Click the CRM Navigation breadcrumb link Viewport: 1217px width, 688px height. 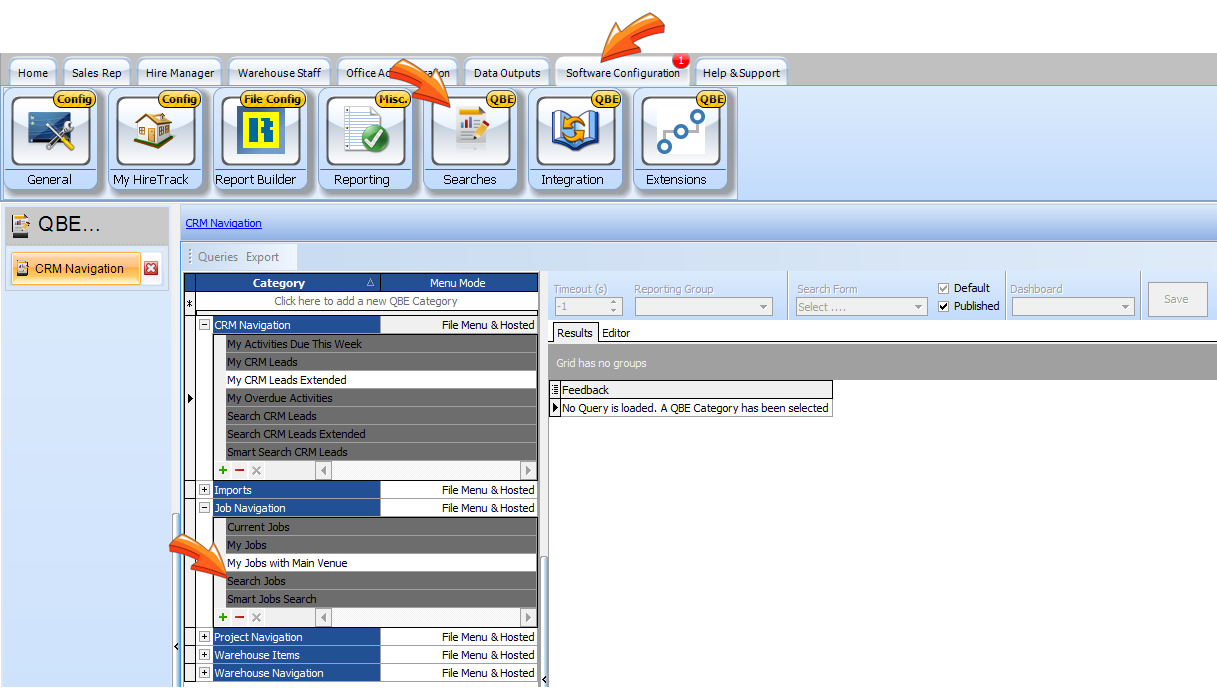[223, 223]
